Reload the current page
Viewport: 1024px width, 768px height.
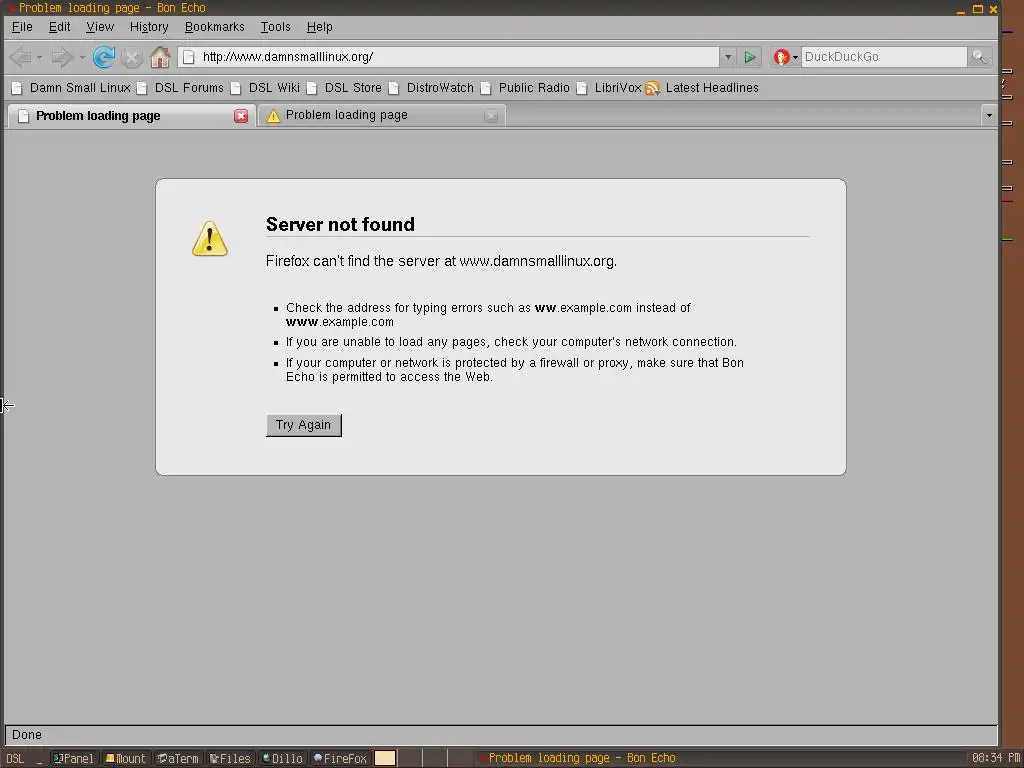pos(103,57)
